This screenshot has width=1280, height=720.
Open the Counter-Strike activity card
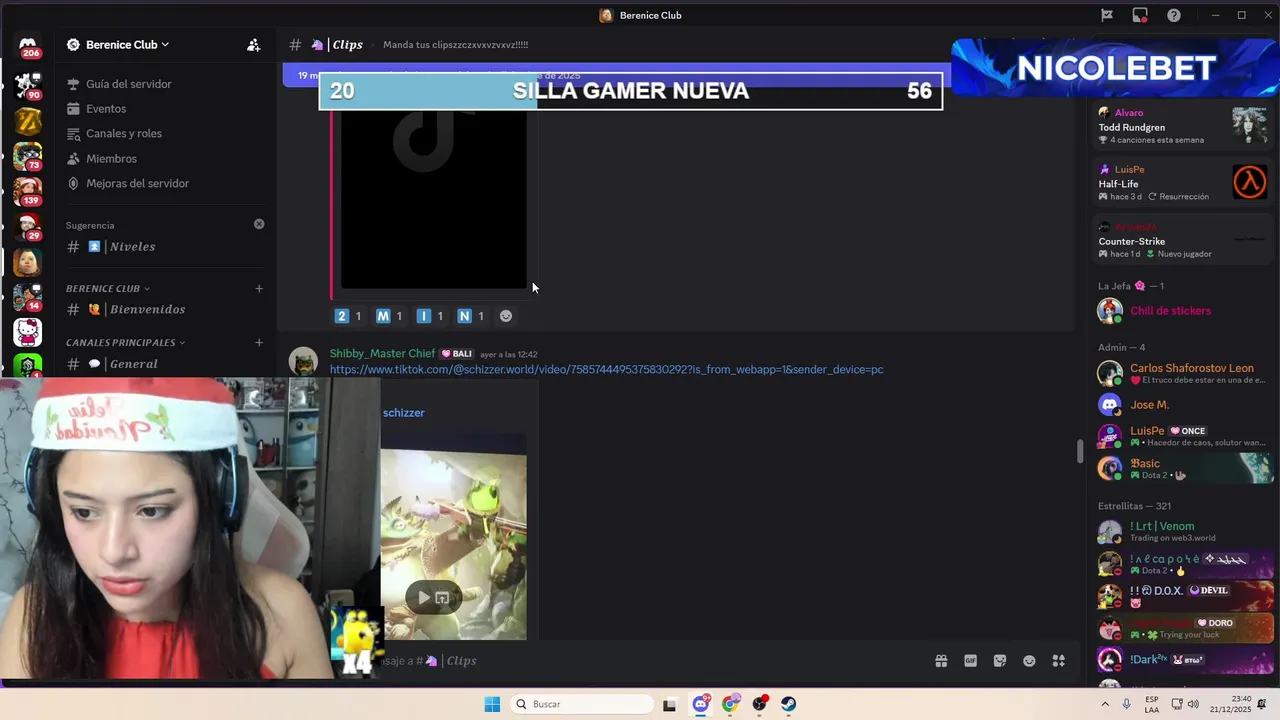[x=1182, y=240]
